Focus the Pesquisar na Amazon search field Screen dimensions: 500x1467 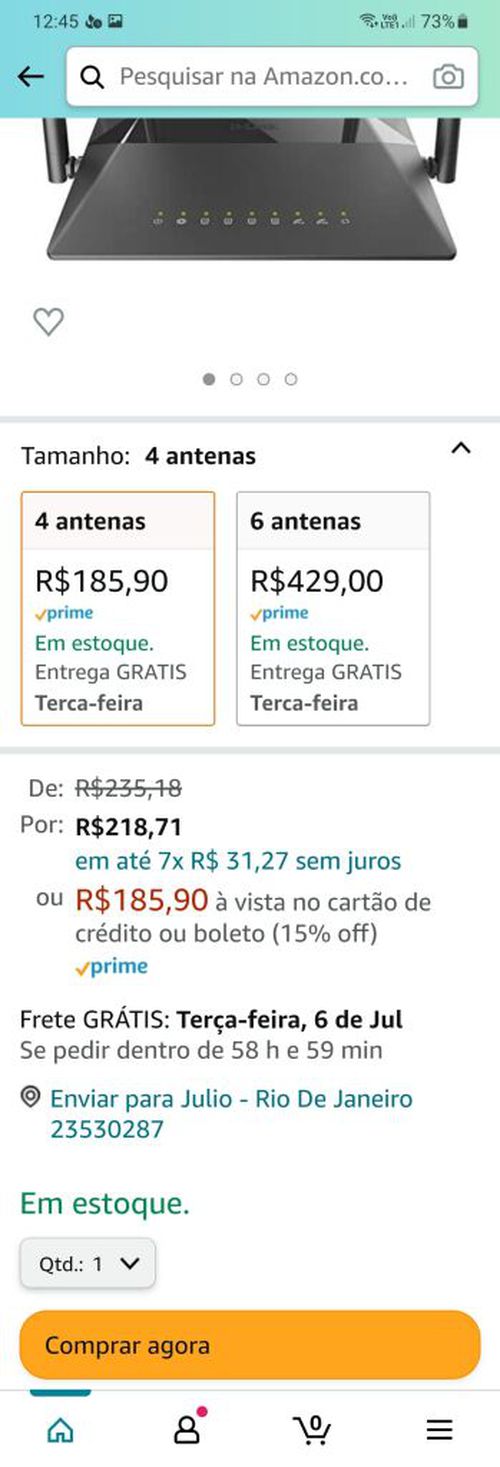263,77
